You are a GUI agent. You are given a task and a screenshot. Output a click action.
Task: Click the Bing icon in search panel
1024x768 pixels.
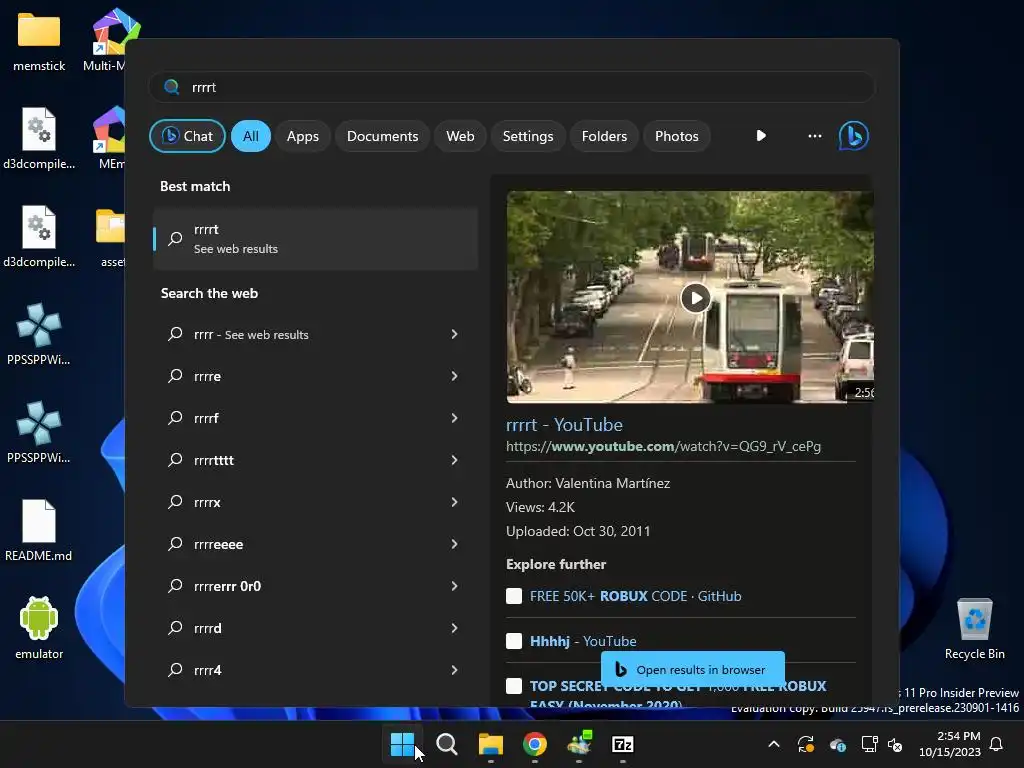[x=853, y=136]
